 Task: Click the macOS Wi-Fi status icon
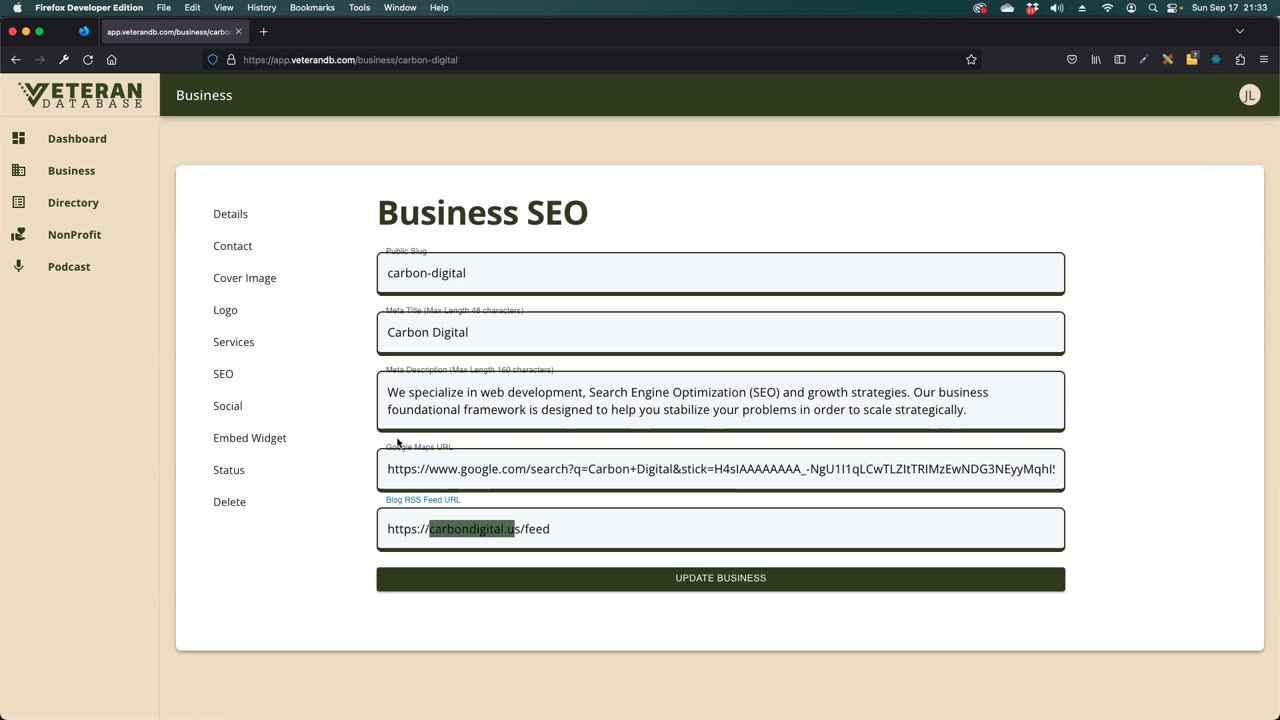click(x=1107, y=8)
